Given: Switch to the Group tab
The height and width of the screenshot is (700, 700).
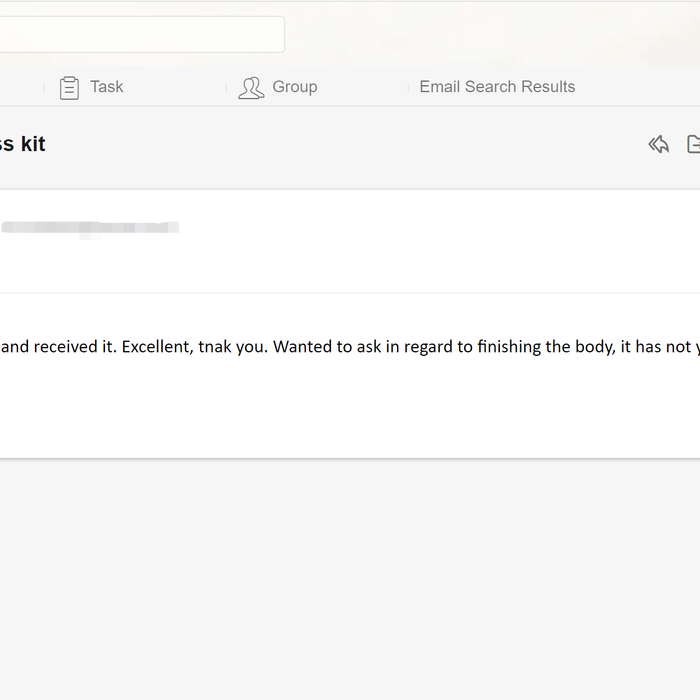Looking at the screenshot, I should tap(294, 87).
